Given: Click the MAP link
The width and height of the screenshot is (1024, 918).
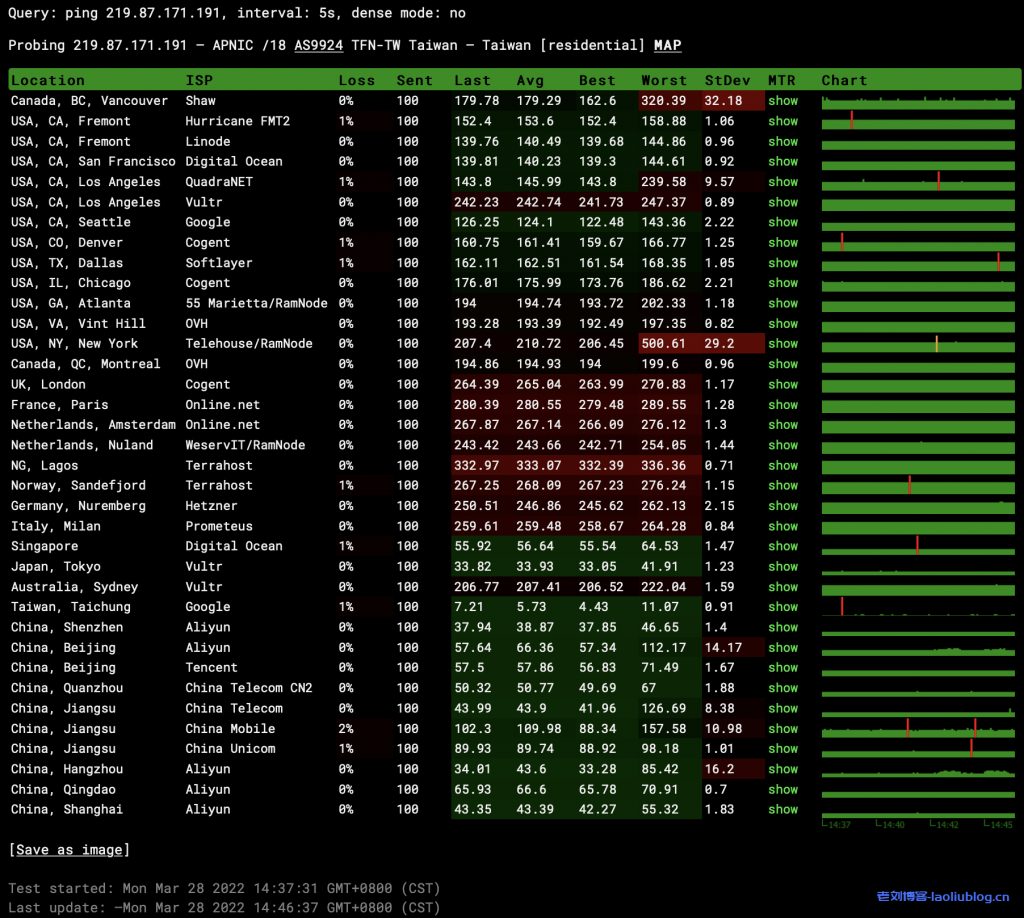Looking at the screenshot, I should point(667,46).
